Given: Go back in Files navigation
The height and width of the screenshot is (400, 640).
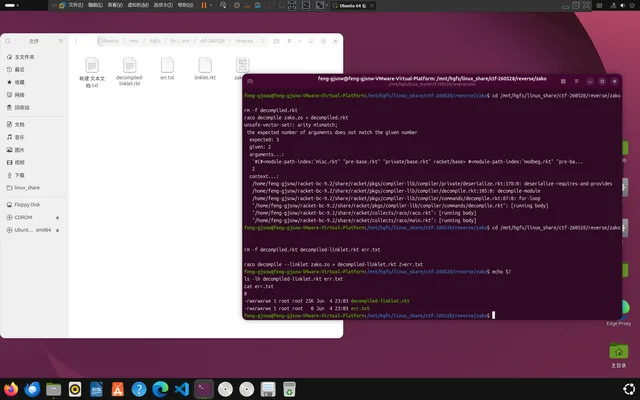Looking at the screenshot, I should 76,41.
